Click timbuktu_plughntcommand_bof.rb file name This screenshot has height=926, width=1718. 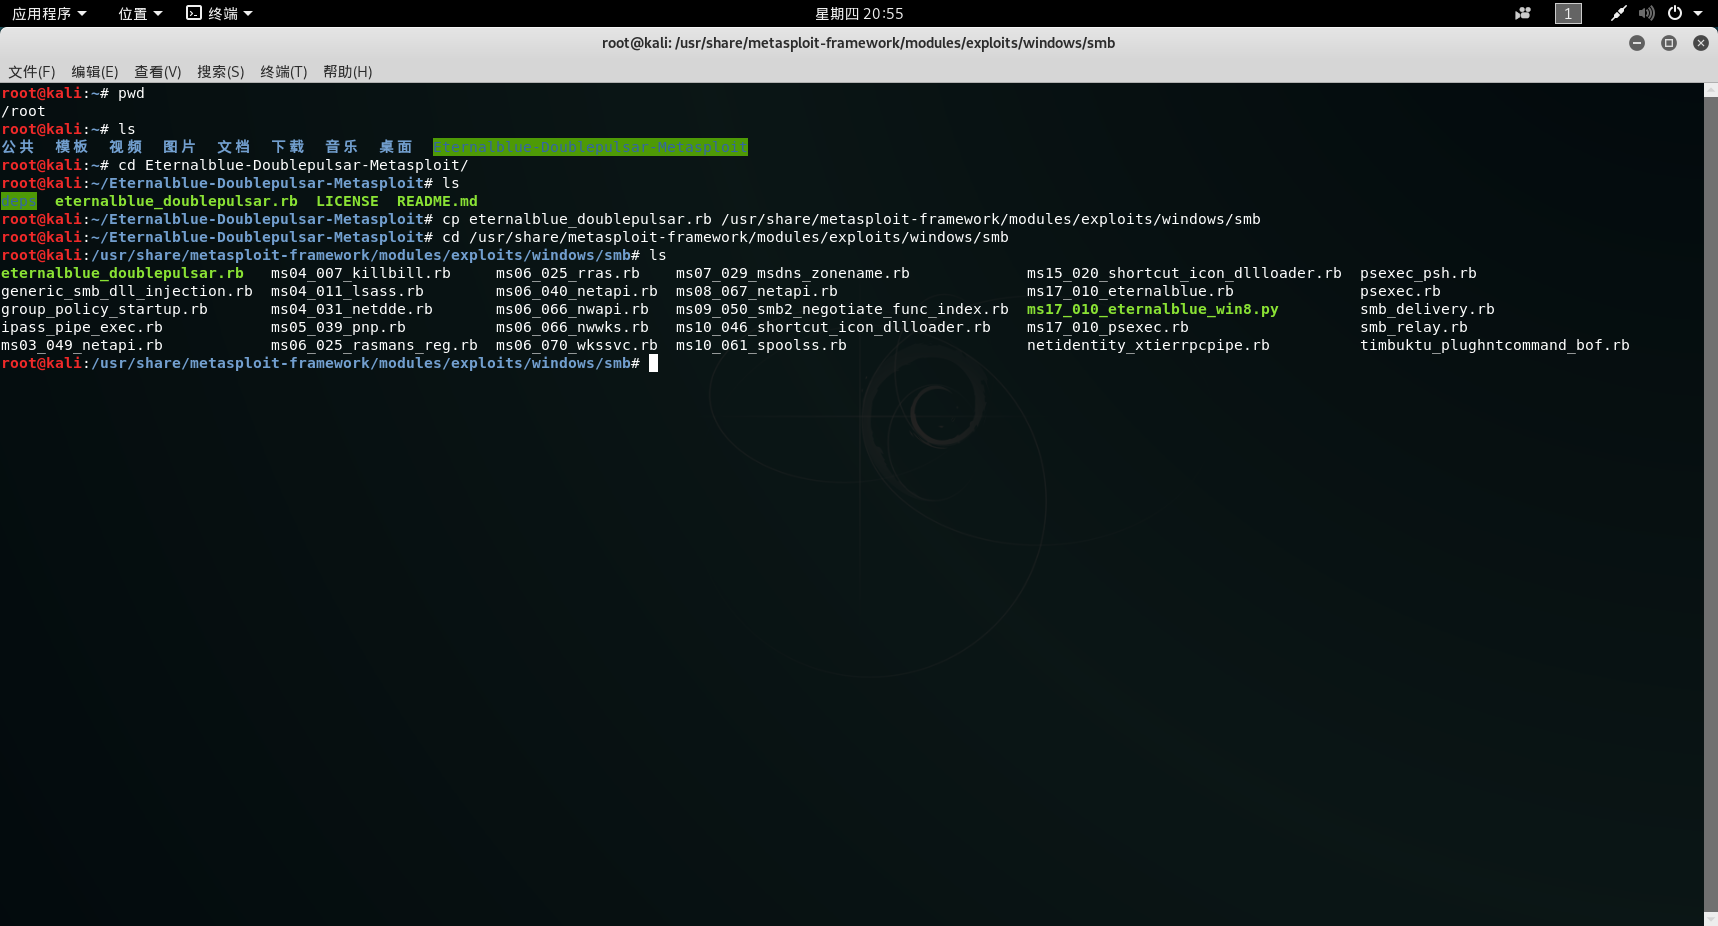[x=1495, y=345]
